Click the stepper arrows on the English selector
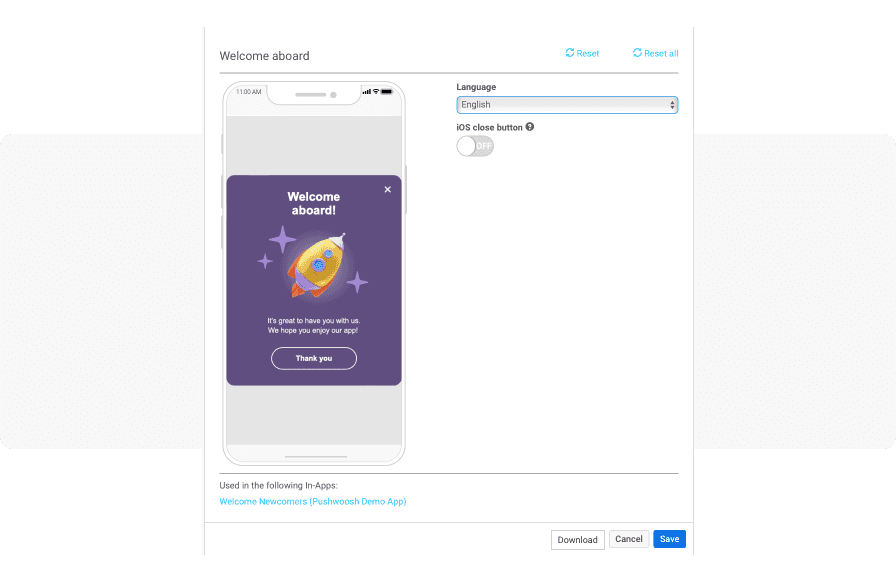The height and width of the screenshot is (583, 896). 671,104
